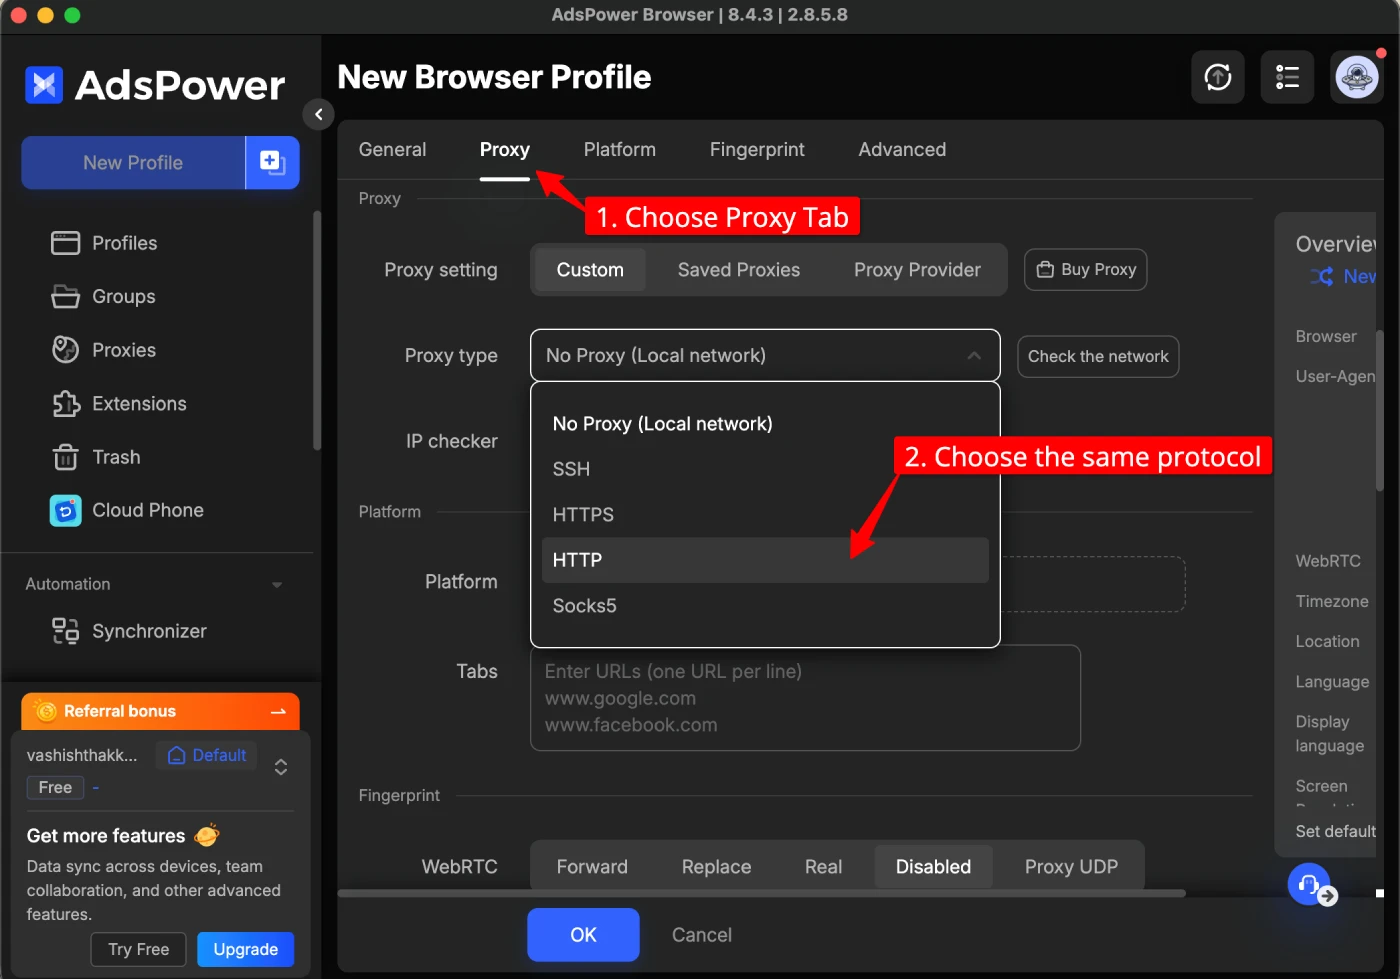The width and height of the screenshot is (1400, 979).
Task: Click Set default in Overview panel
Action: click(x=1335, y=831)
